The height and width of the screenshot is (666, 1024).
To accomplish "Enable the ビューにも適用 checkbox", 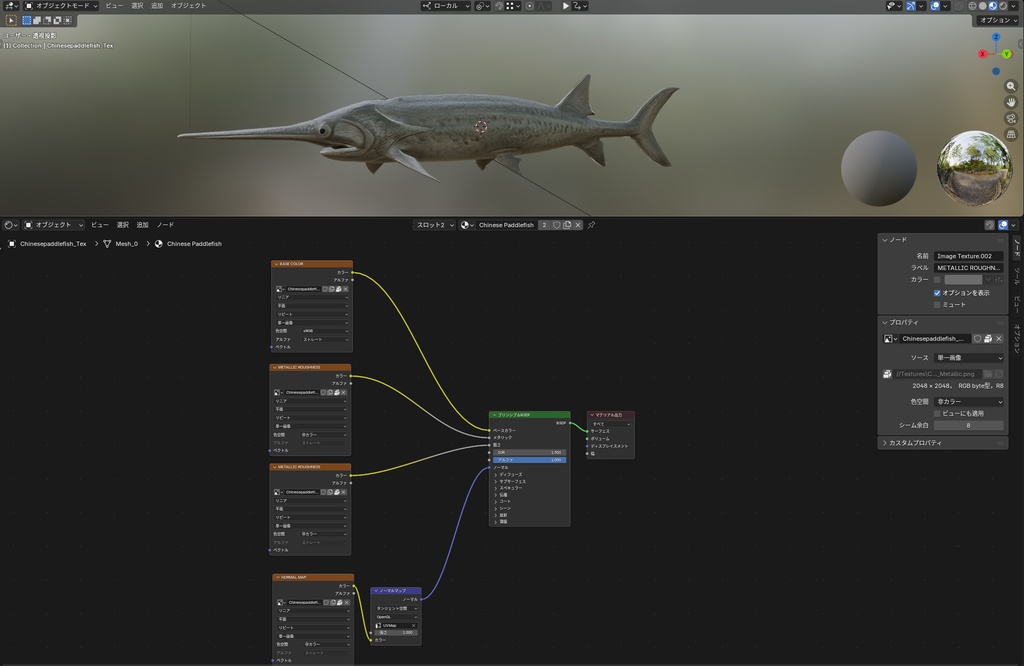I will click(937, 413).
